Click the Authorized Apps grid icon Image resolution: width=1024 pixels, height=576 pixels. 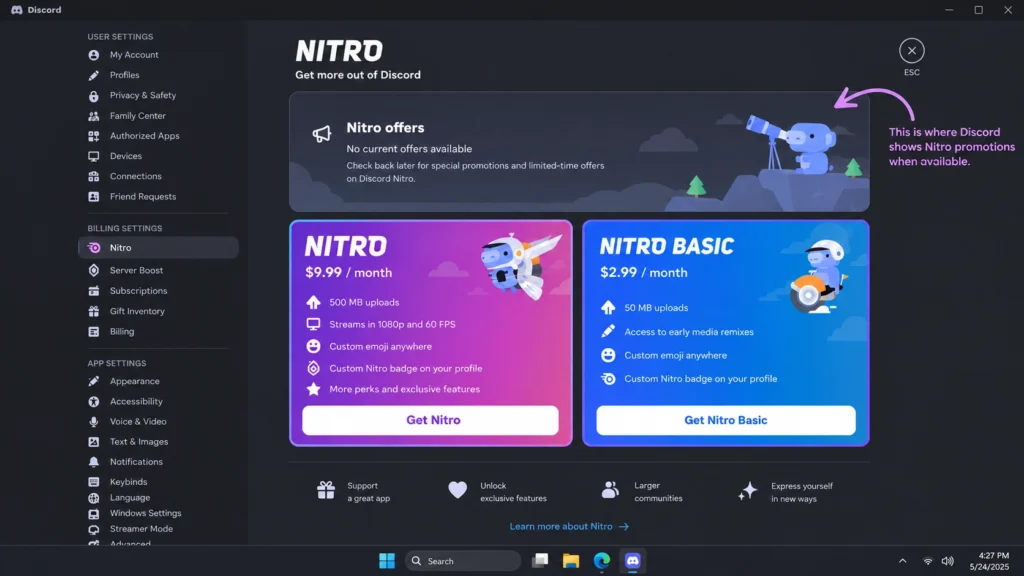point(94,136)
